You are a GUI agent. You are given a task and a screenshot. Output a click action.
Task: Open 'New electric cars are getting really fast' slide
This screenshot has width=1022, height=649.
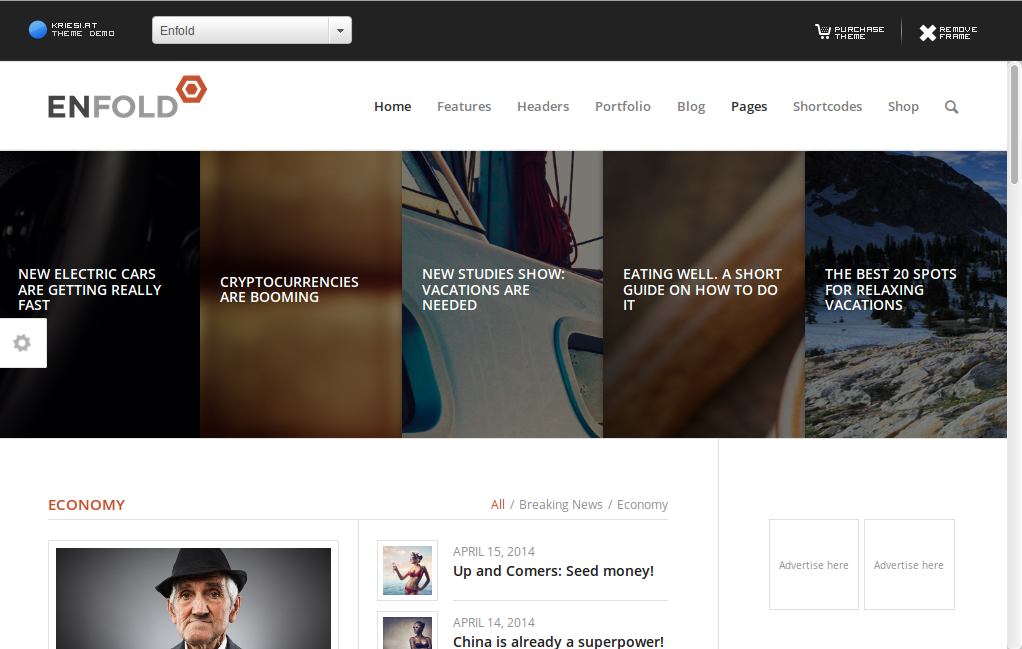click(100, 295)
